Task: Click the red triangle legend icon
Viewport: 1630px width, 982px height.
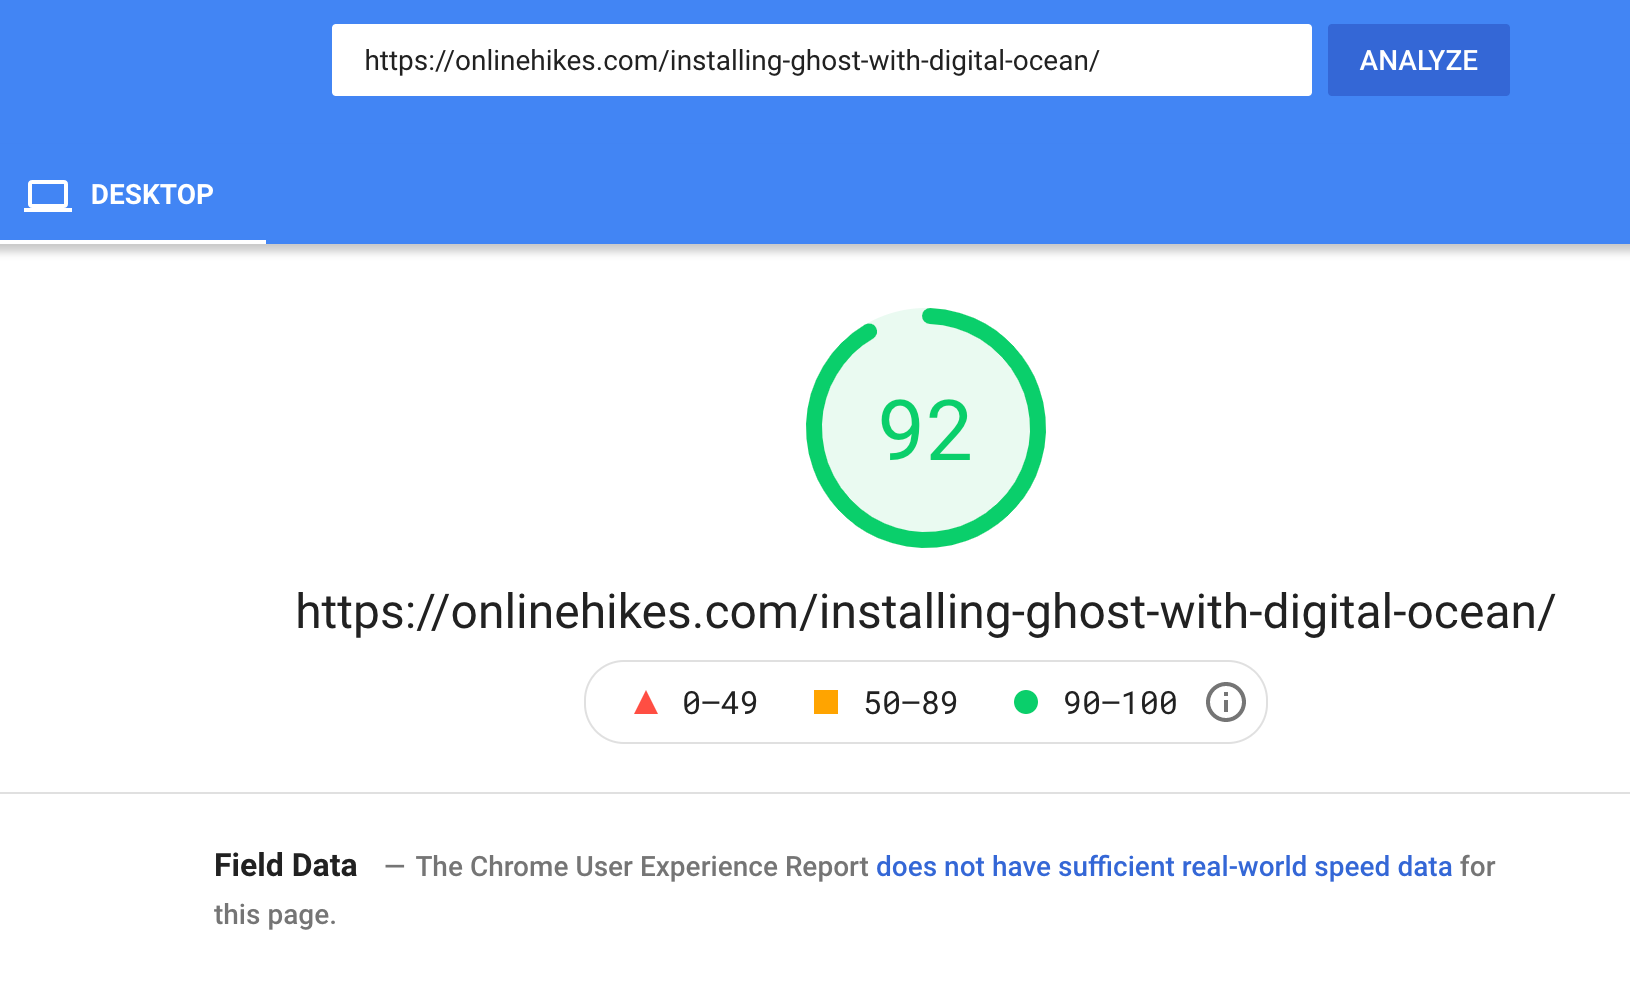Action: click(646, 703)
